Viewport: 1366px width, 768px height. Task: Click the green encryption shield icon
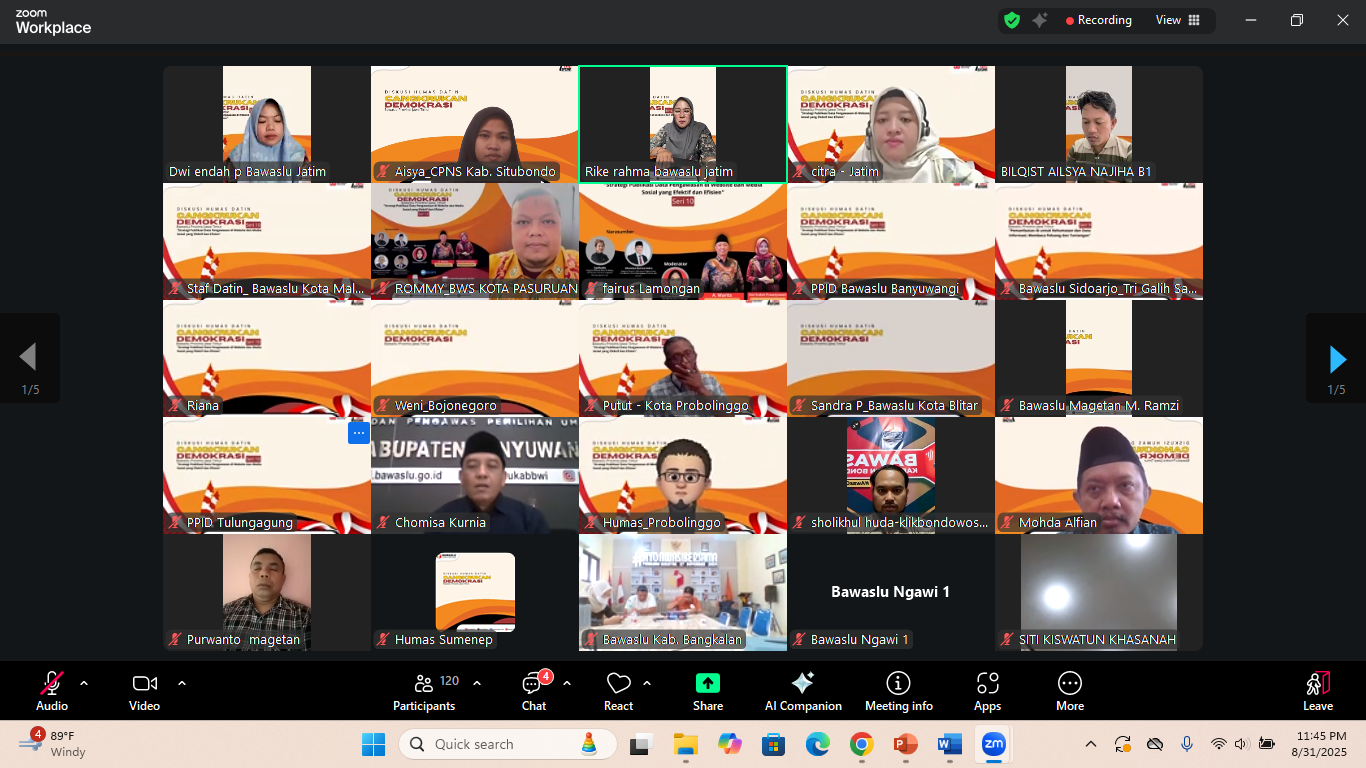tap(1012, 20)
